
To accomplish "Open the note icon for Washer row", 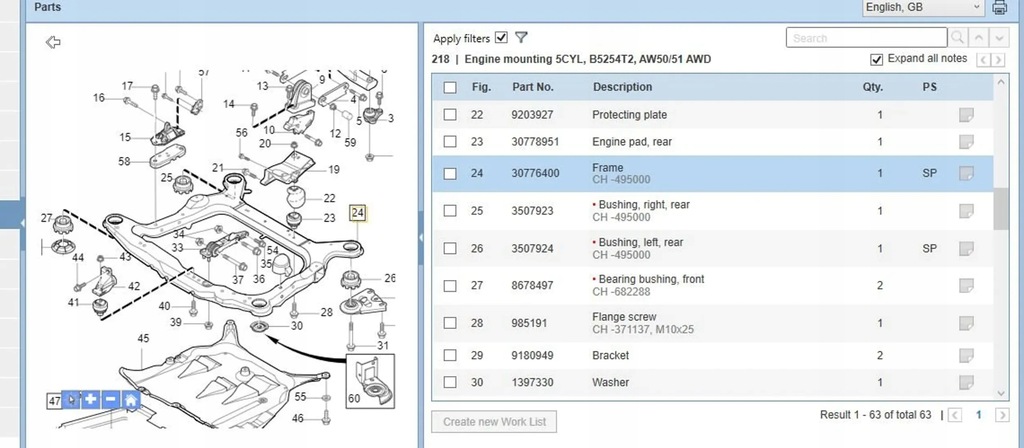I will 966,383.
